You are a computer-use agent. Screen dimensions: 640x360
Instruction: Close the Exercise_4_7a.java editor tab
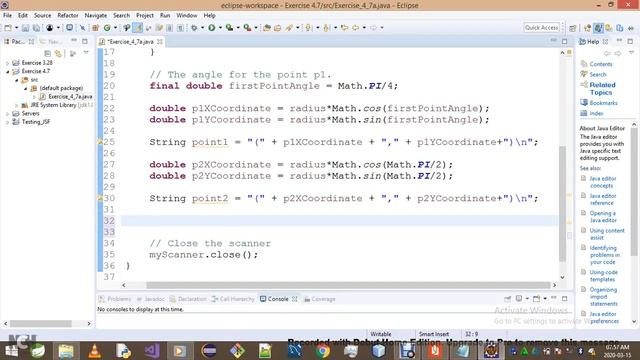pos(160,42)
